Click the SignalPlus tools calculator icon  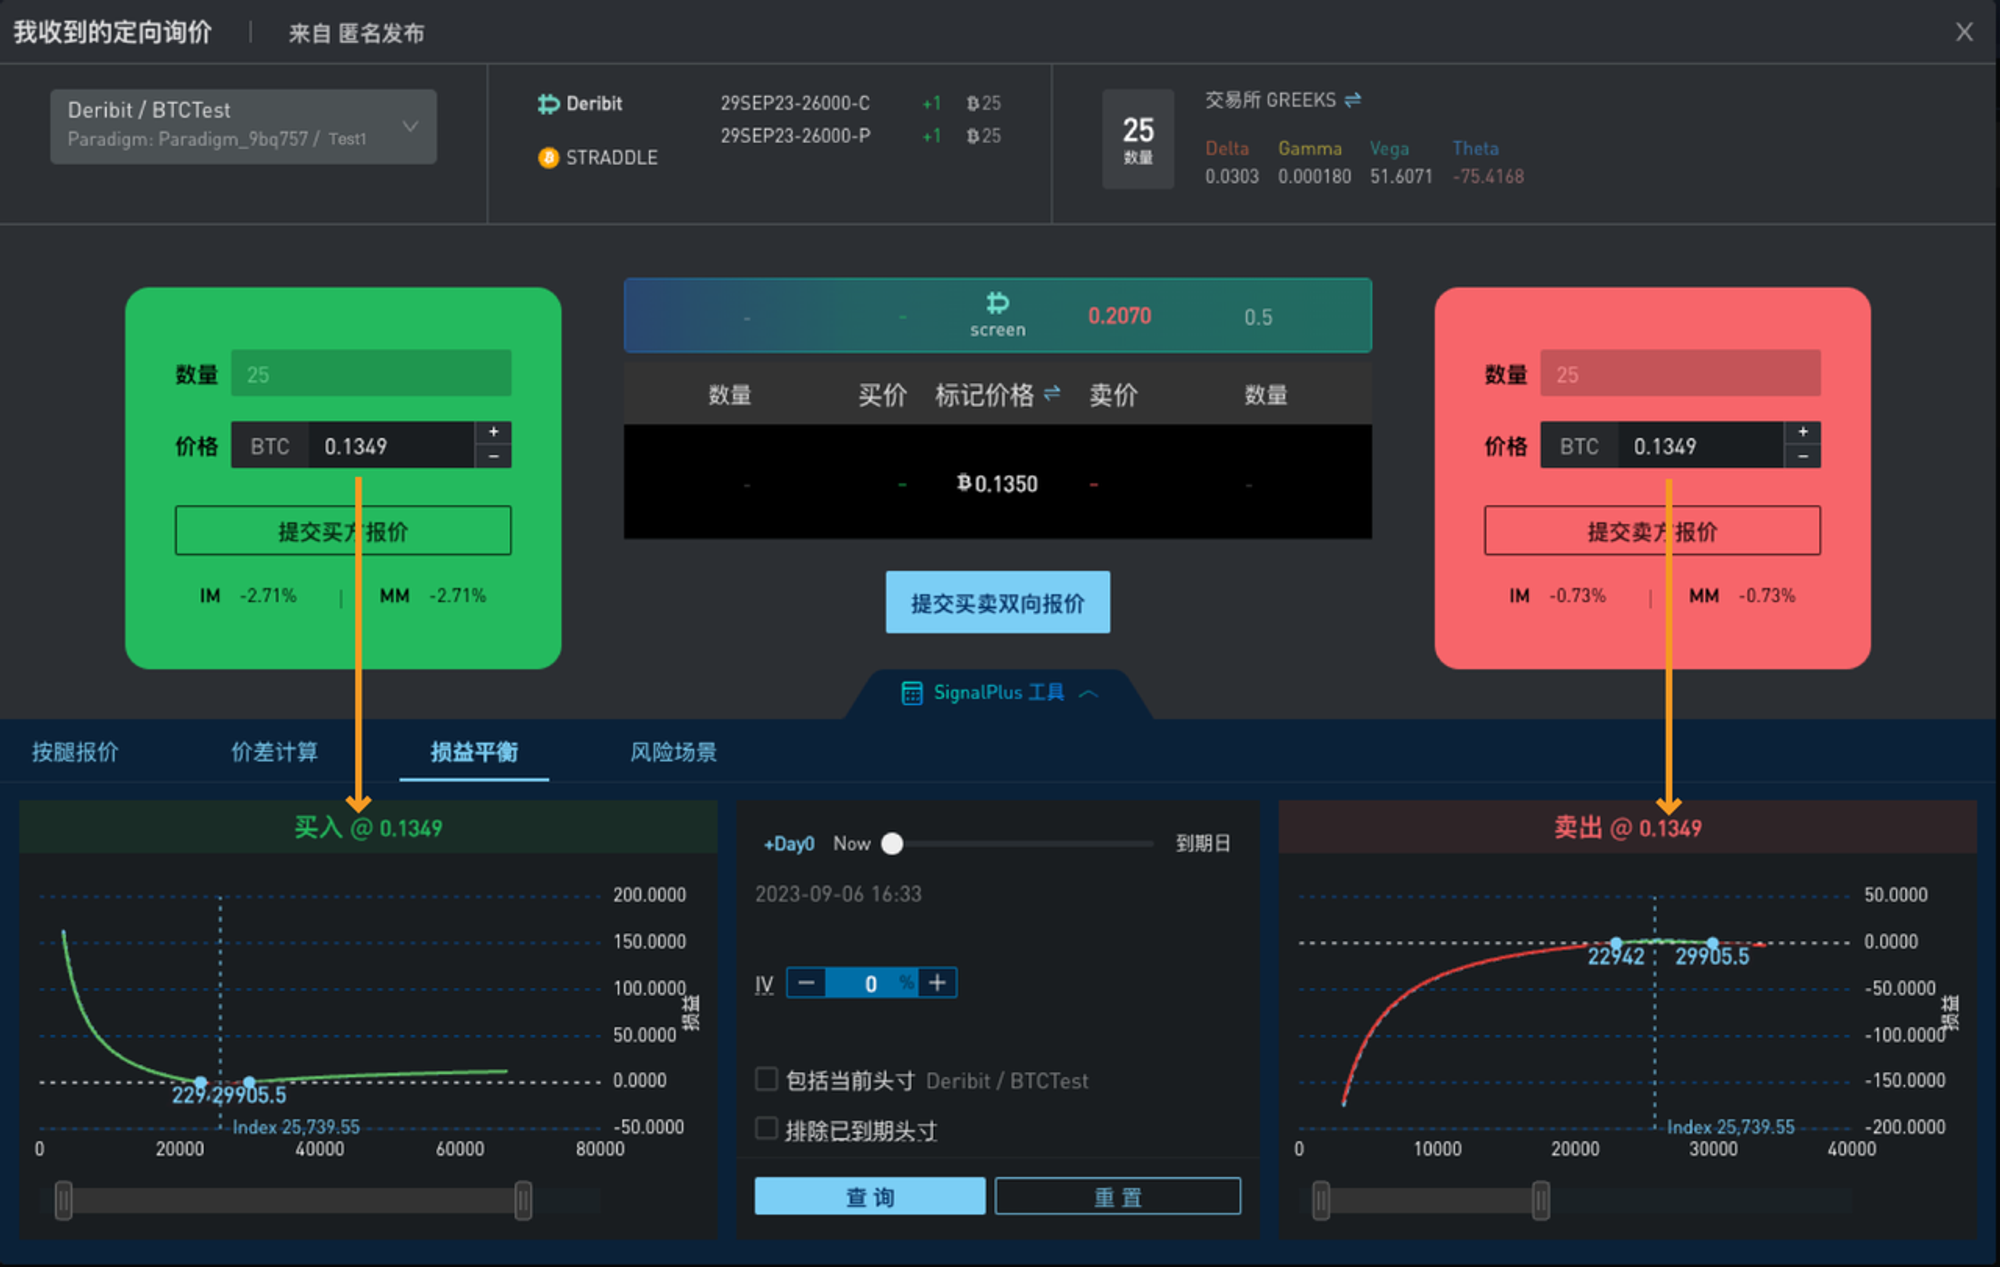(911, 693)
